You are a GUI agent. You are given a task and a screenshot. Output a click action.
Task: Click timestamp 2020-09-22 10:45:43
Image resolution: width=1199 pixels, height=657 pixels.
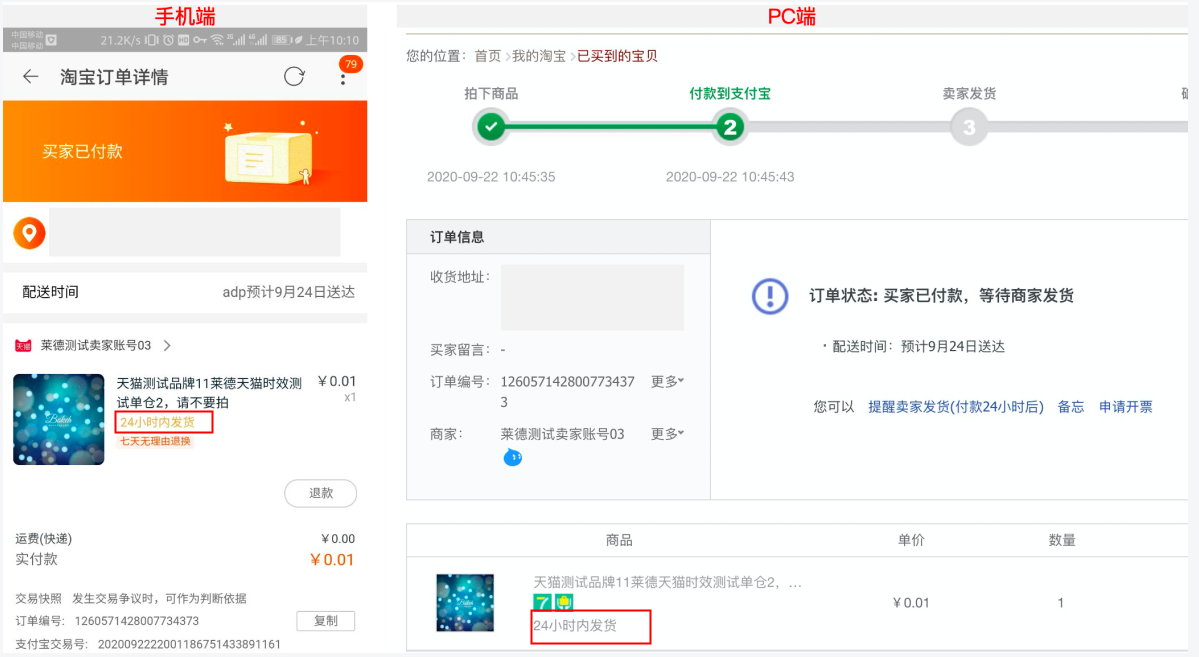pos(729,177)
